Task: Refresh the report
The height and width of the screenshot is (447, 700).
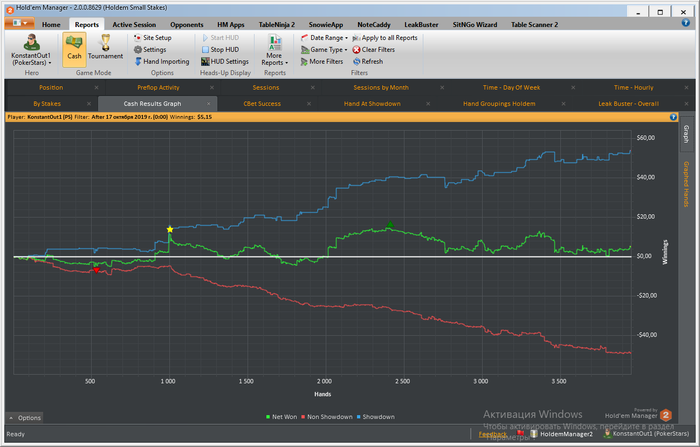Action: tap(368, 62)
